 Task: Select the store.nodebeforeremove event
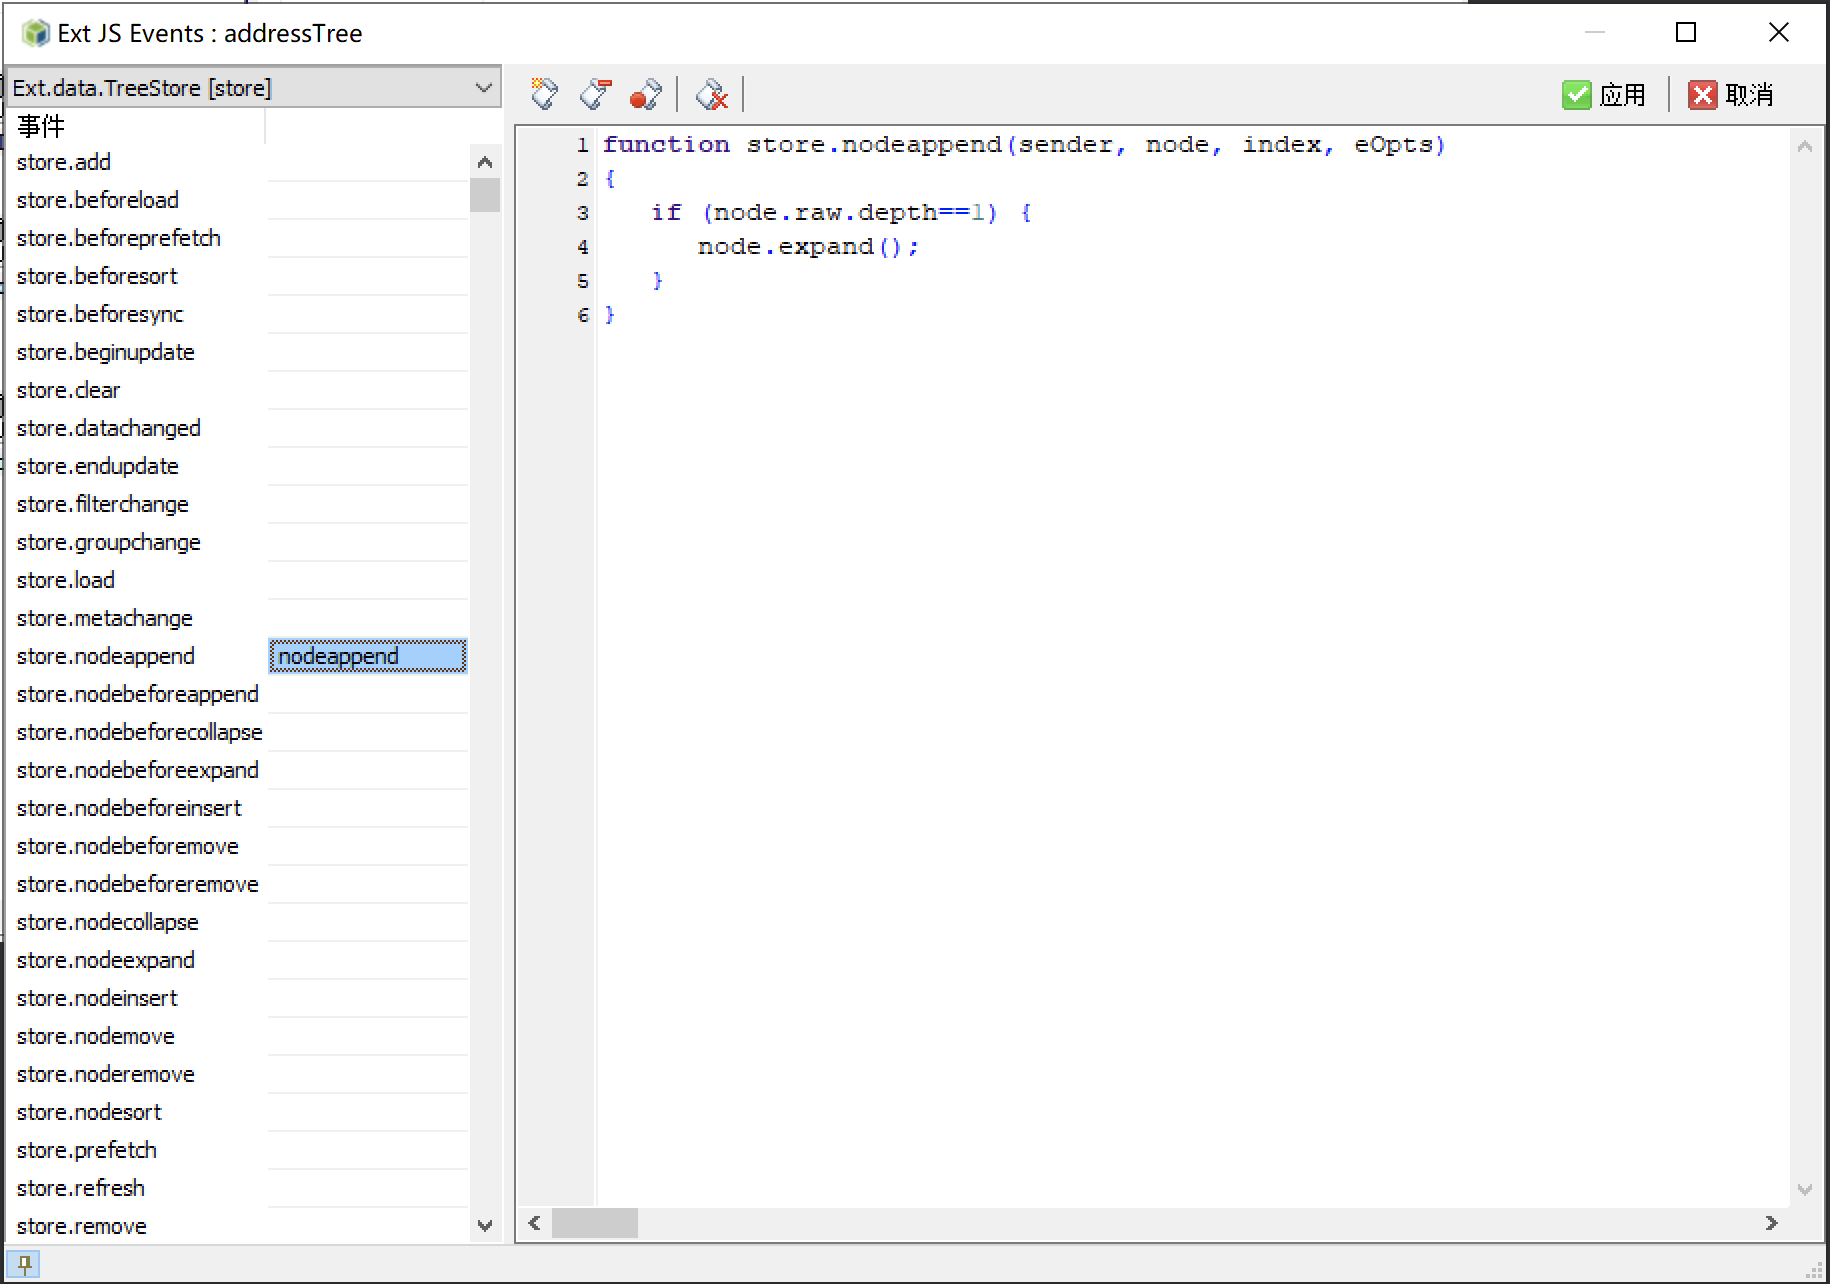138,884
